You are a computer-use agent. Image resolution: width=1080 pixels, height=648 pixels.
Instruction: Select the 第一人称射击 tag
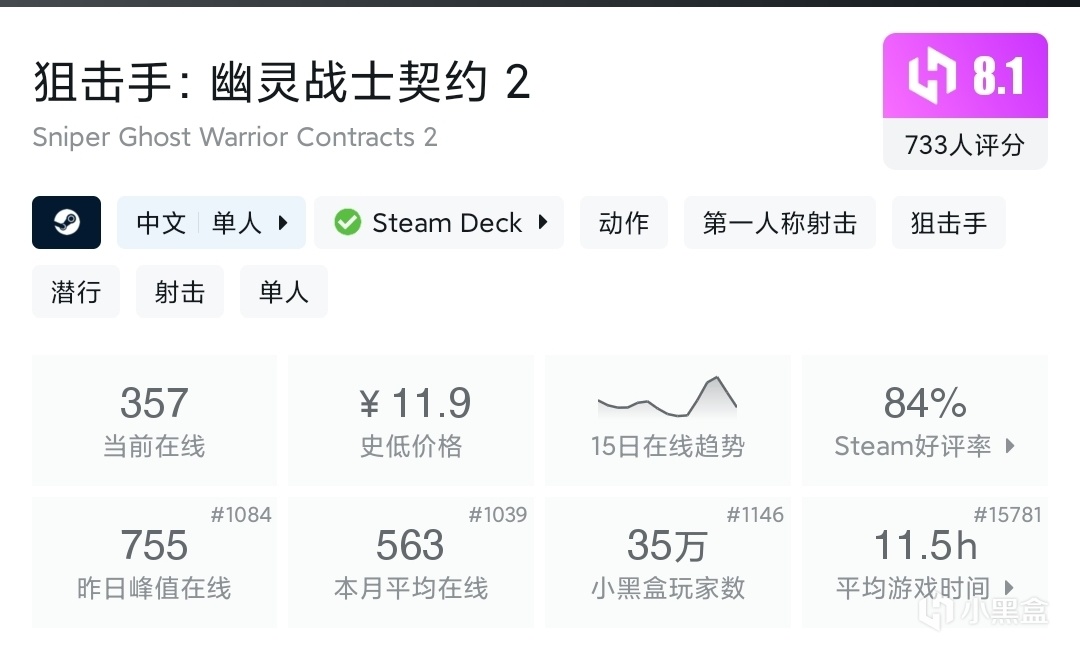(779, 222)
